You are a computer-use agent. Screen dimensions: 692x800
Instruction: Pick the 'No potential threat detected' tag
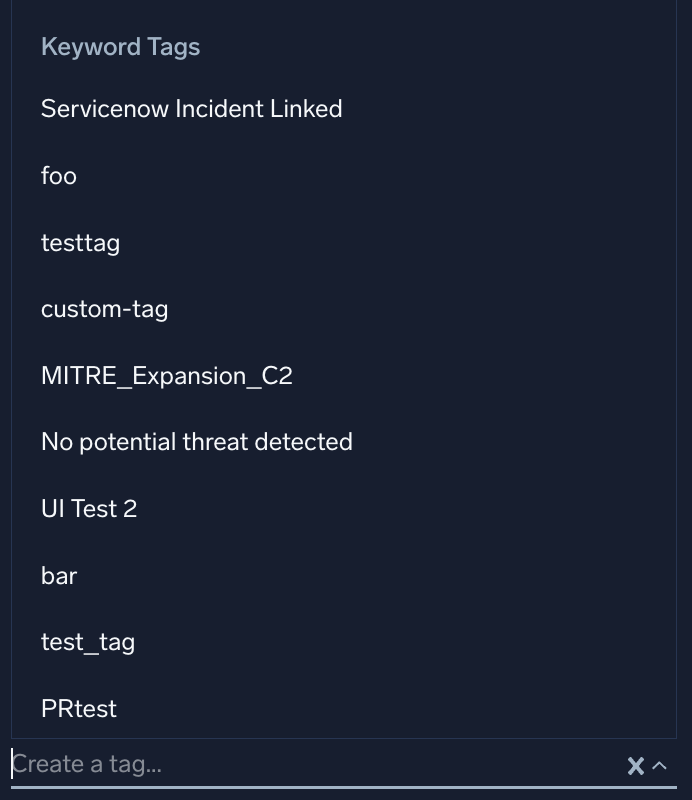(196, 442)
